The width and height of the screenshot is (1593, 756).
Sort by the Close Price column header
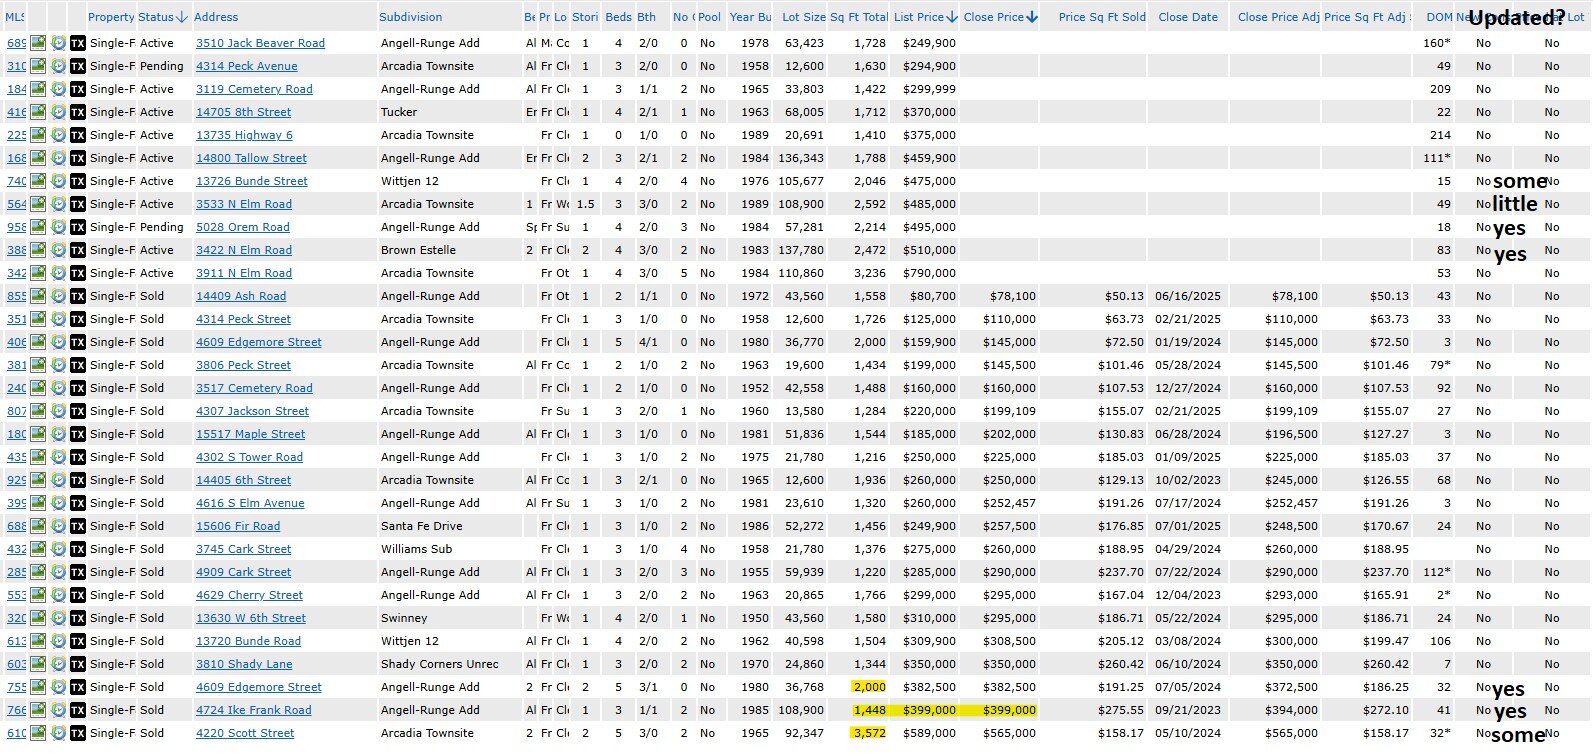(1000, 17)
